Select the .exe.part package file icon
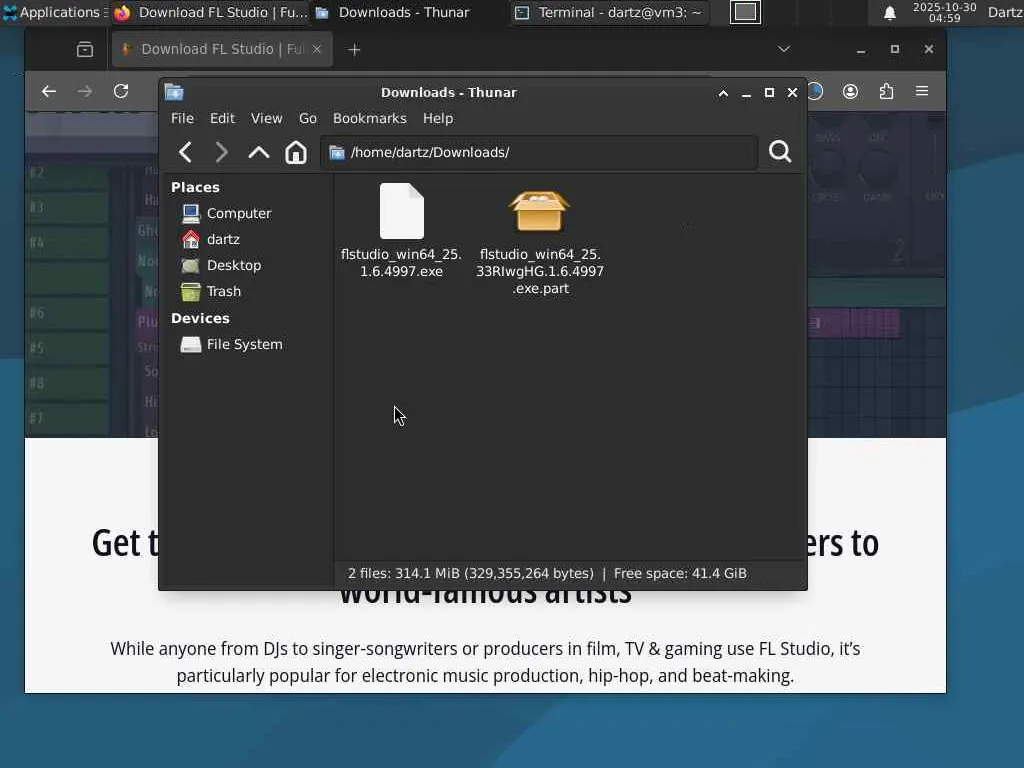The width and height of the screenshot is (1024, 768). point(539,212)
